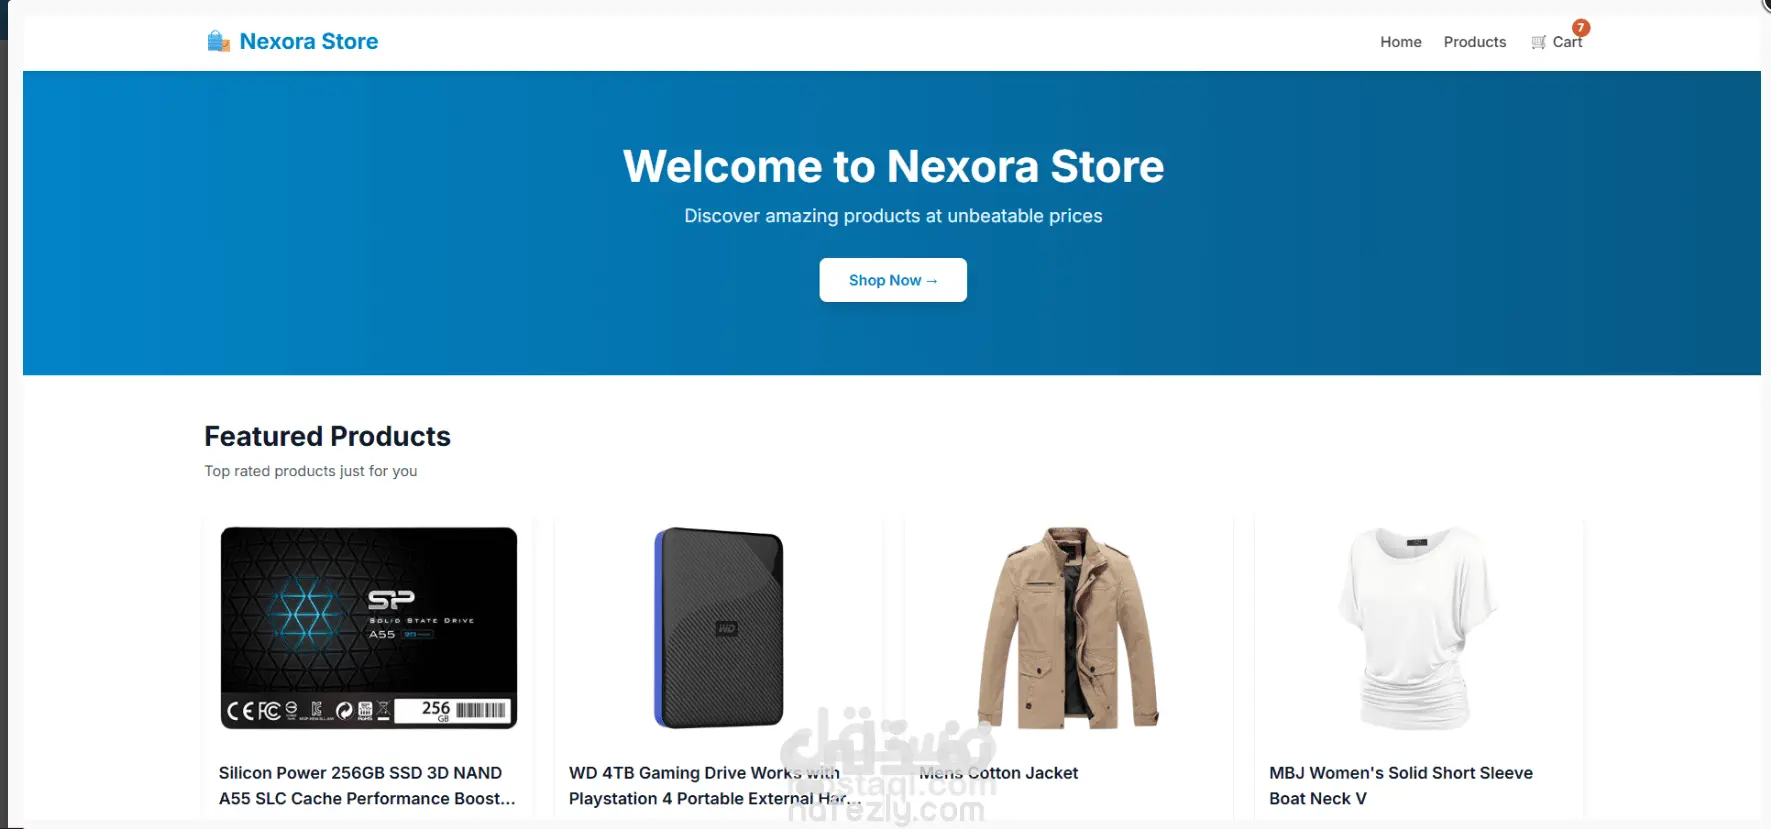The image size is (1771, 829).
Task: Click the Nexora Store shopping bag logo icon
Action: pos(218,41)
